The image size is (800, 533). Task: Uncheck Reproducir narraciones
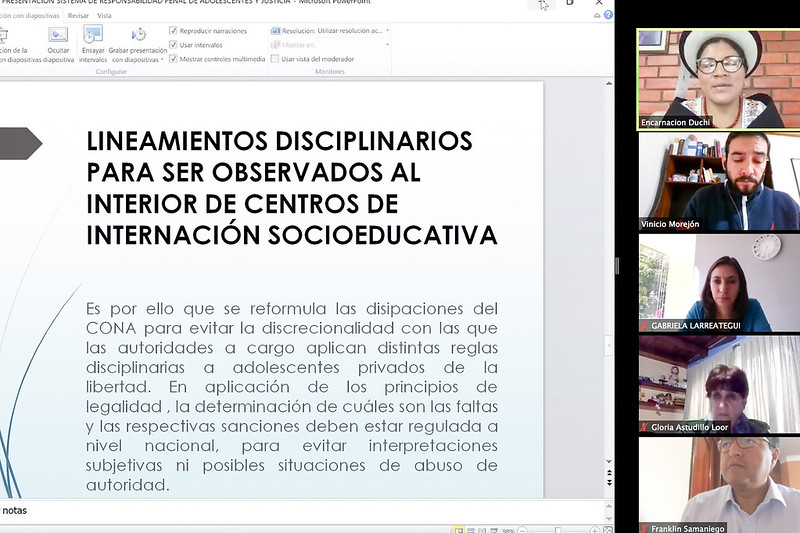coord(173,31)
